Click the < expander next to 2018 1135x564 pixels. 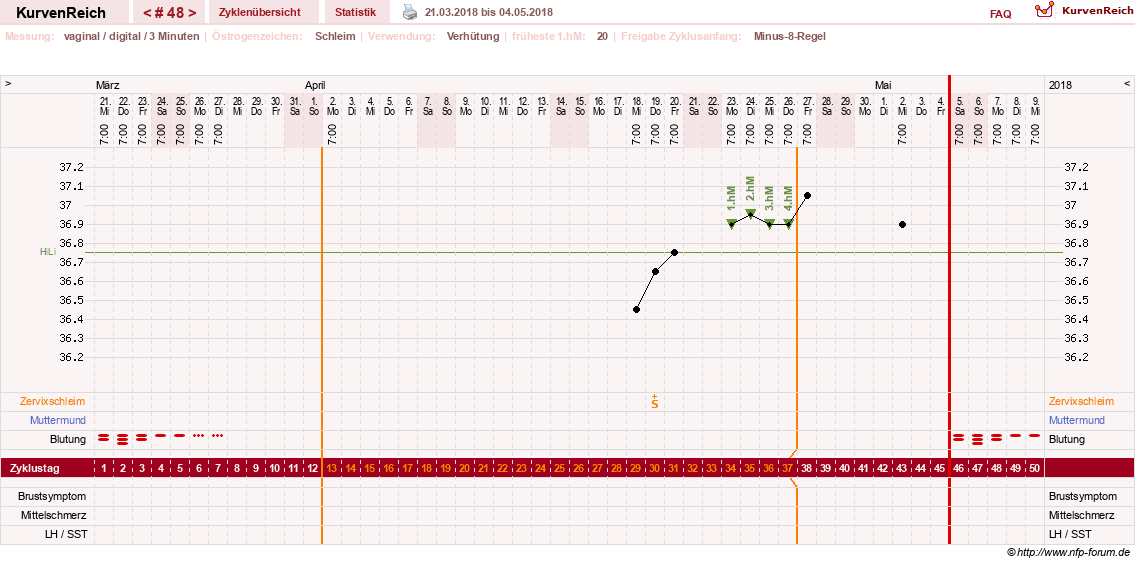coord(1126,84)
